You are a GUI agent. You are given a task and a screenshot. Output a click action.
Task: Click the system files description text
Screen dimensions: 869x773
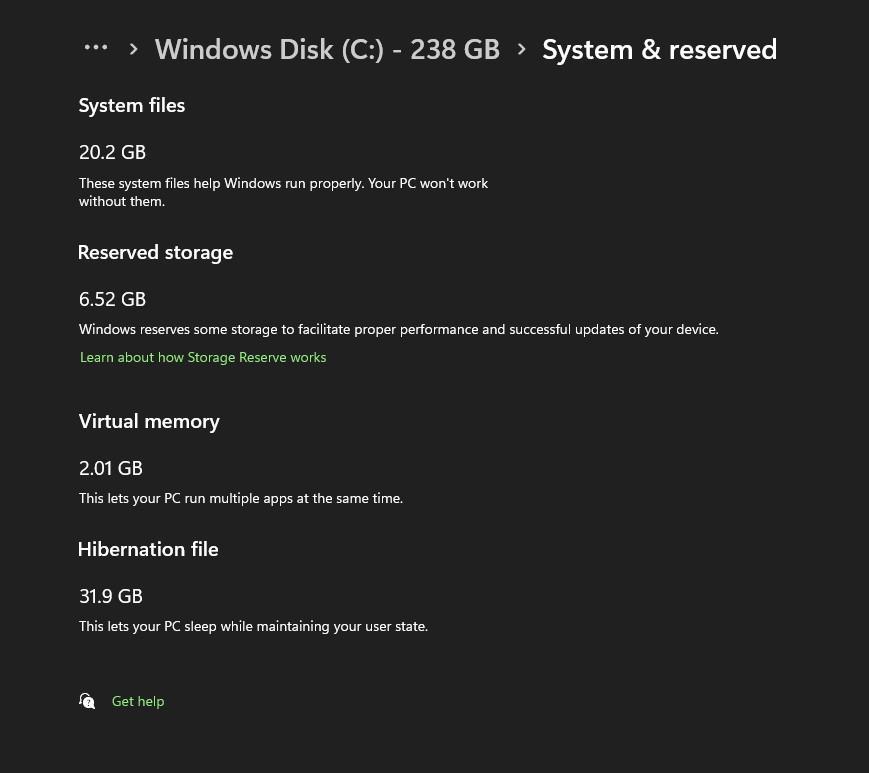pyautogui.click(x=283, y=192)
